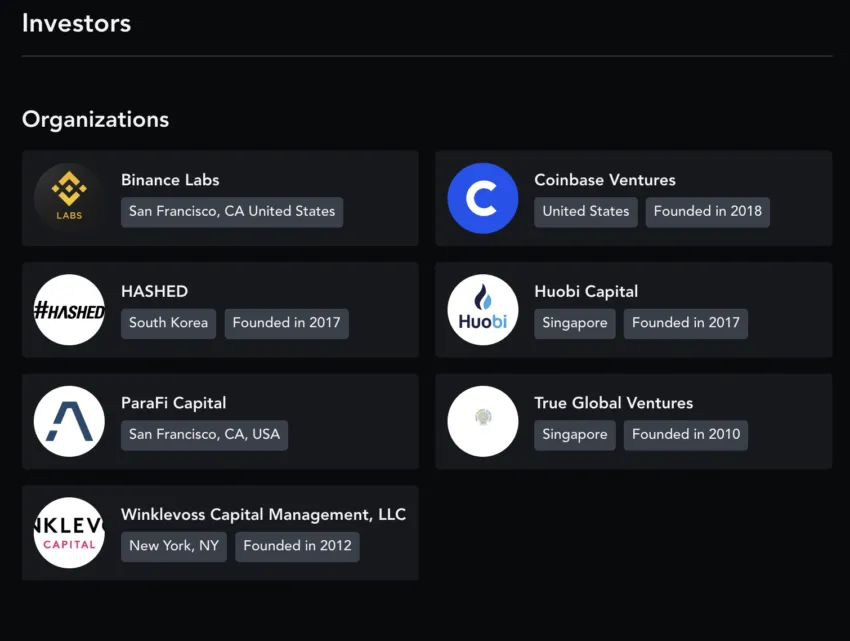Click the 'San Francisco, CA, USA' tag
850x641 pixels.
tap(204, 434)
